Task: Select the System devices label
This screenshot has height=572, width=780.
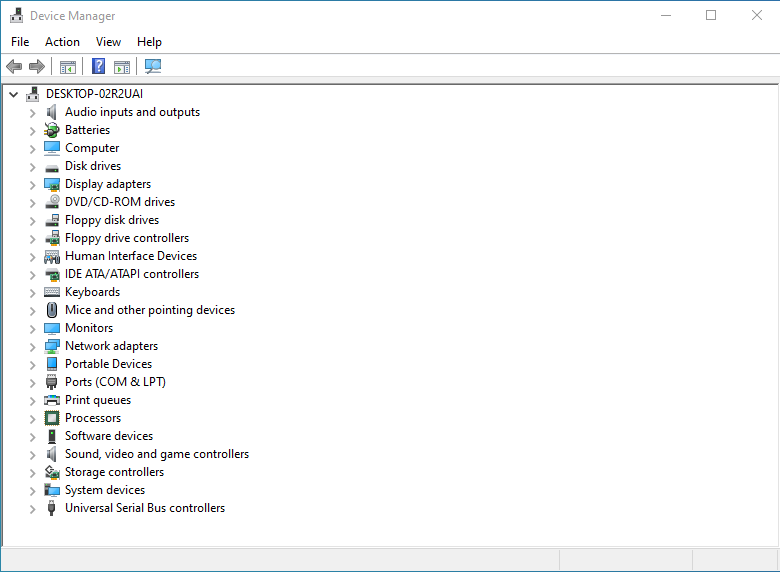Action: [105, 490]
